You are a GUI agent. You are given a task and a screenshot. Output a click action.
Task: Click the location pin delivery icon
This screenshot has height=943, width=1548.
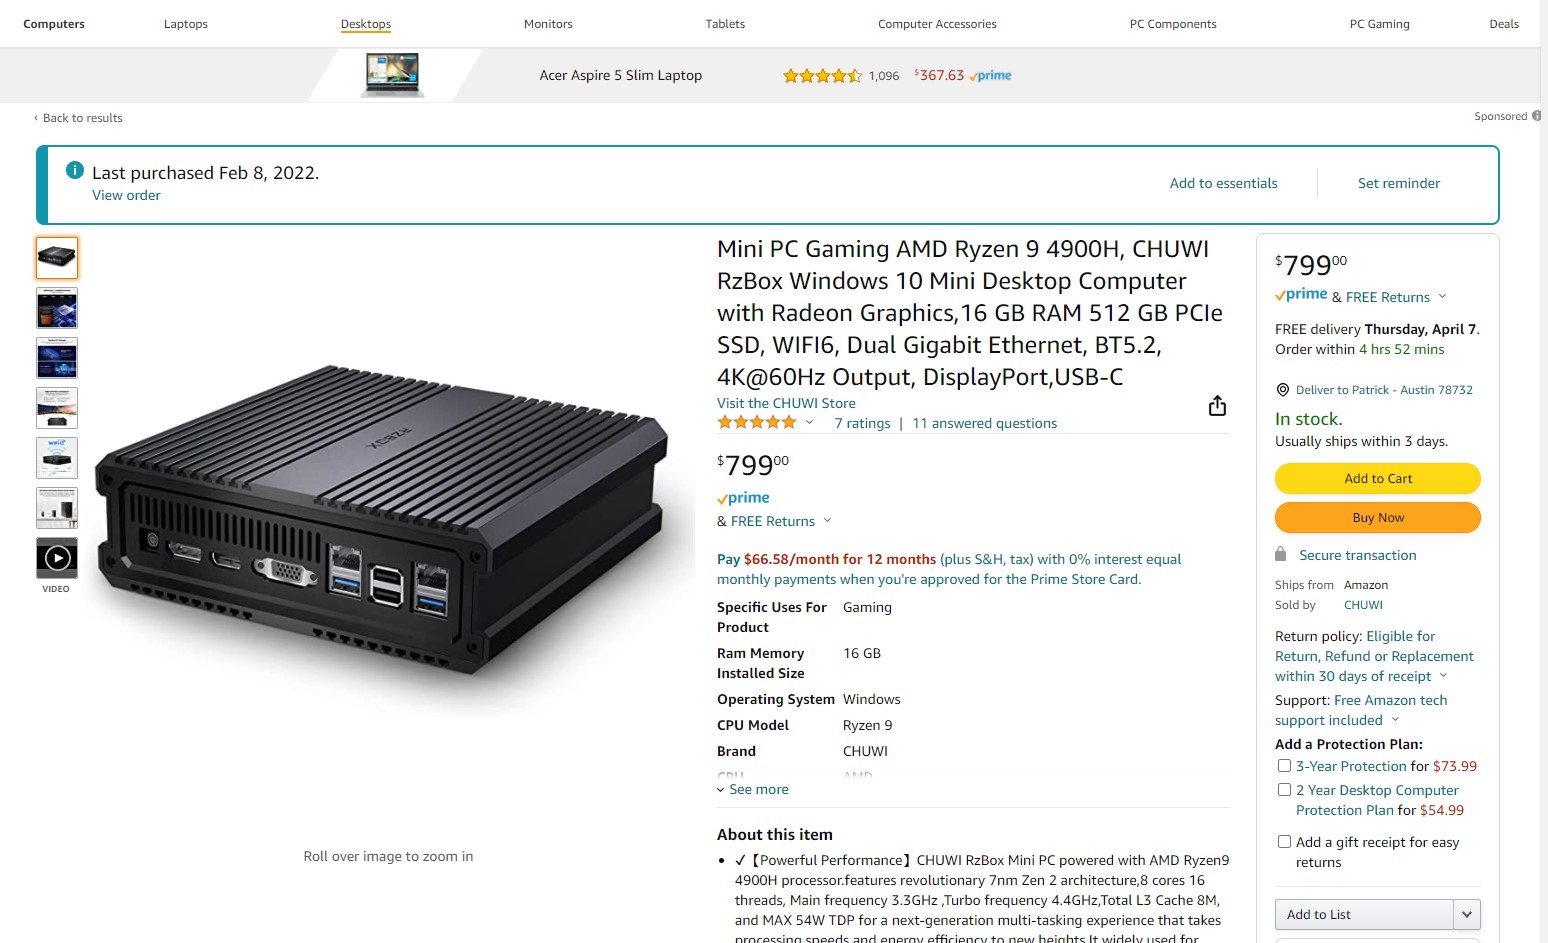coord(1283,390)
